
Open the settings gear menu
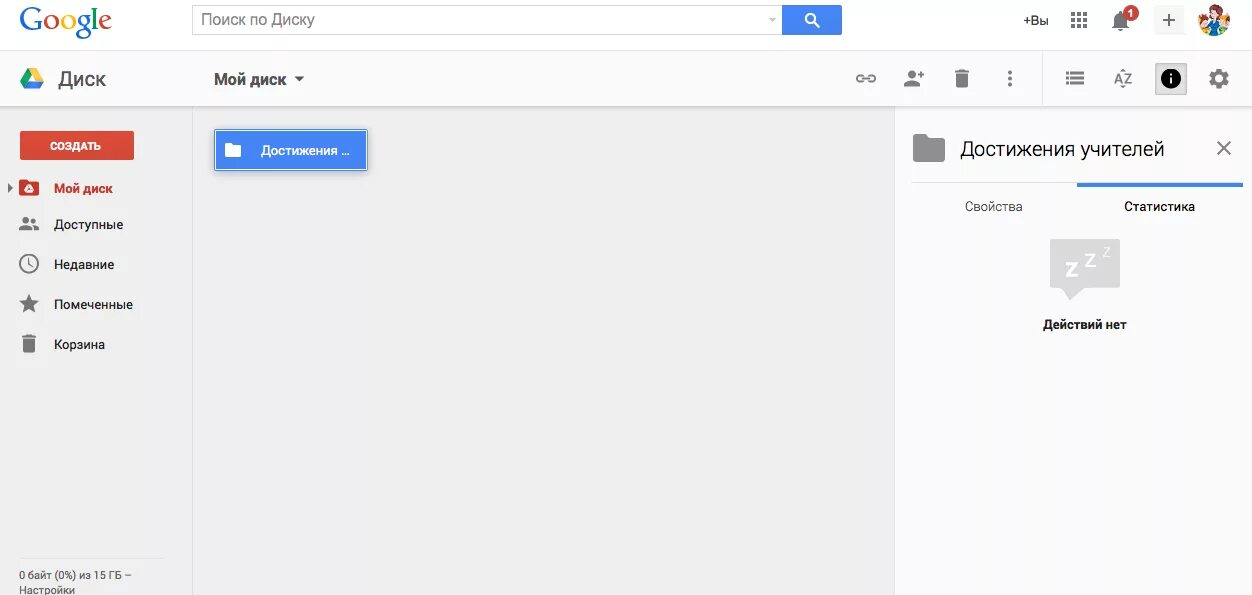coord(1219,79)
